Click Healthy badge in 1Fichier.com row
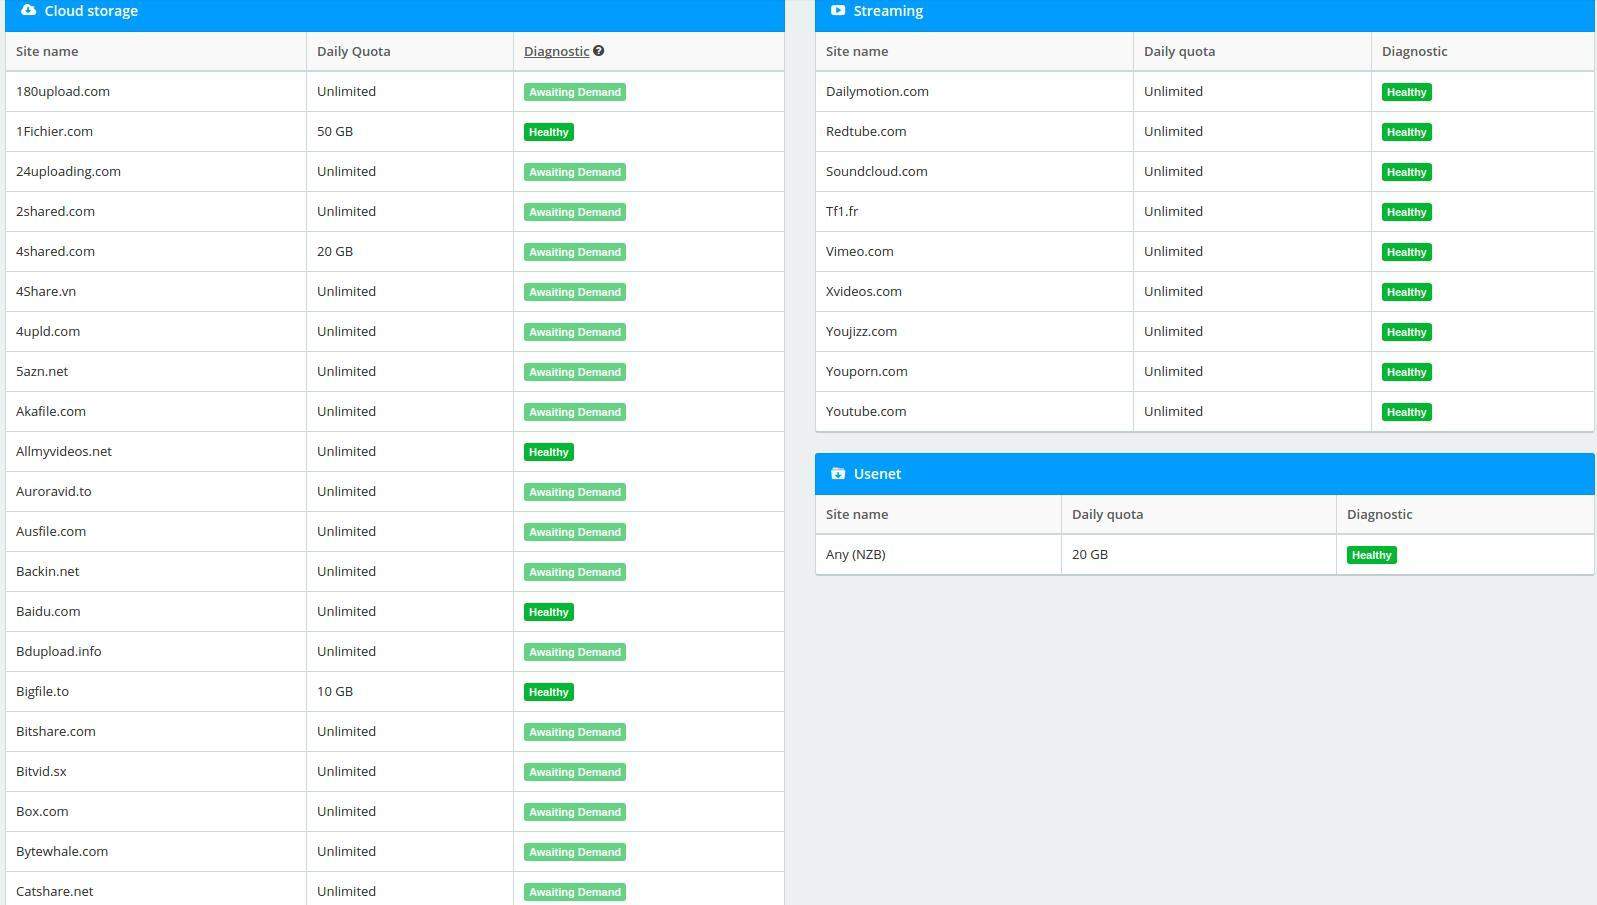 click(x=549, y=132)
